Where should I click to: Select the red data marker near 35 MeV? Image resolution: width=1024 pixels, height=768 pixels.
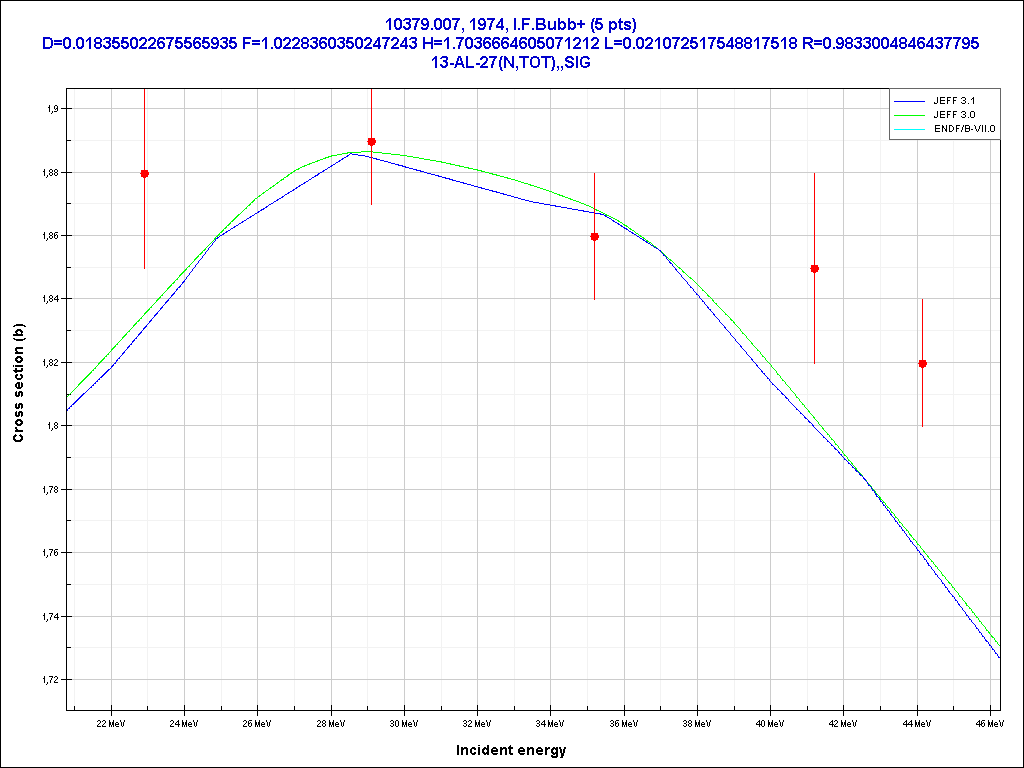pos(594,237)
